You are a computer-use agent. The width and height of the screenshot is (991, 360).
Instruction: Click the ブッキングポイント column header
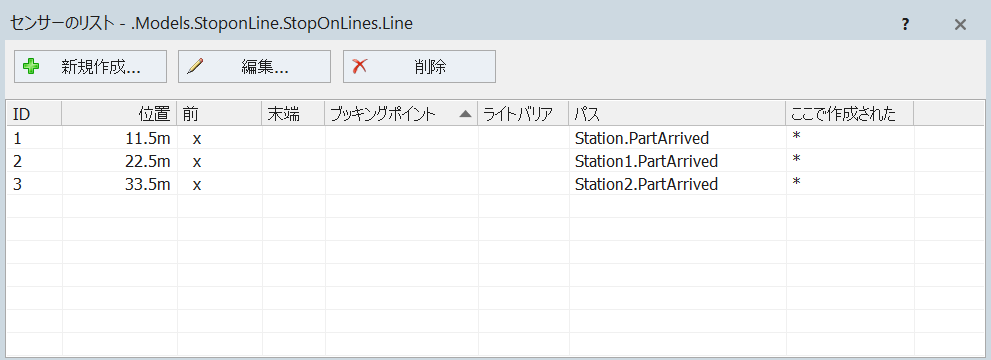[x=401, y=114]
